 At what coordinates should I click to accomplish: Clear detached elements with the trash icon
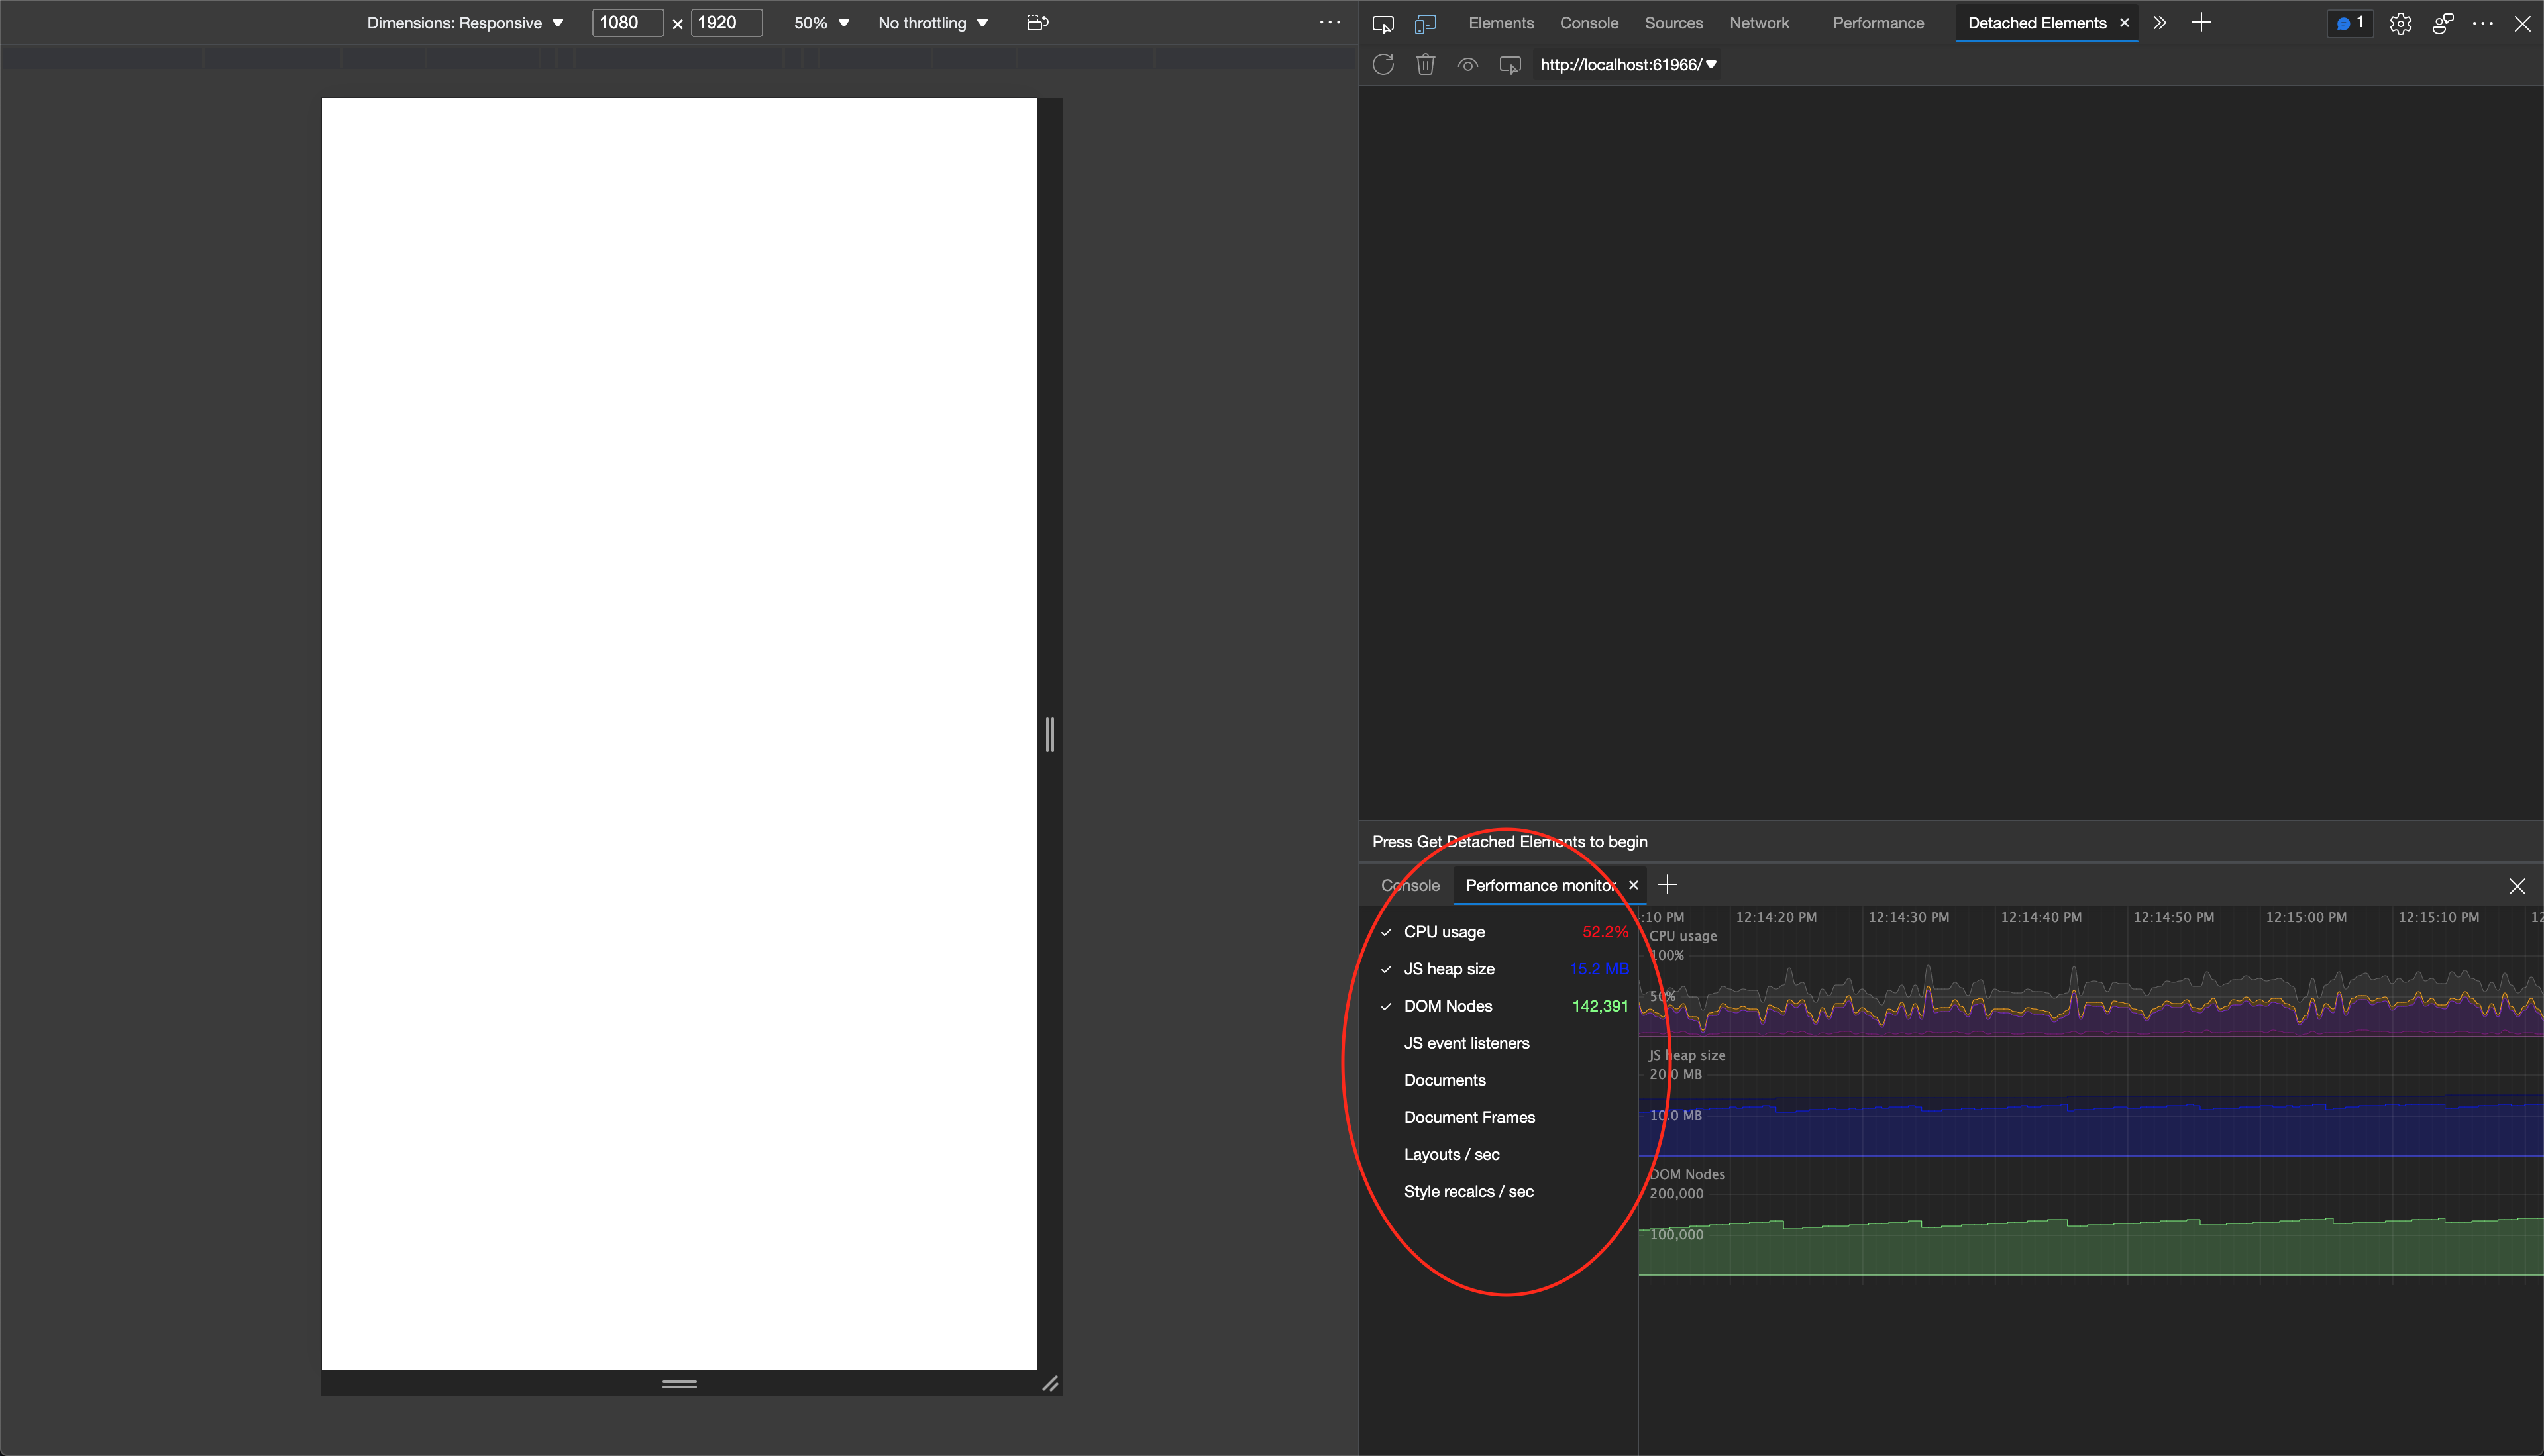point(1425,64)
